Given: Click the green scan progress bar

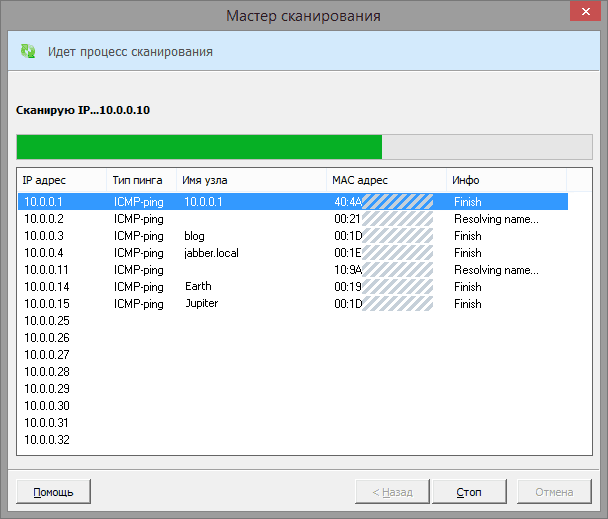Looking at the screenshot, I should [x=200, y=146].
